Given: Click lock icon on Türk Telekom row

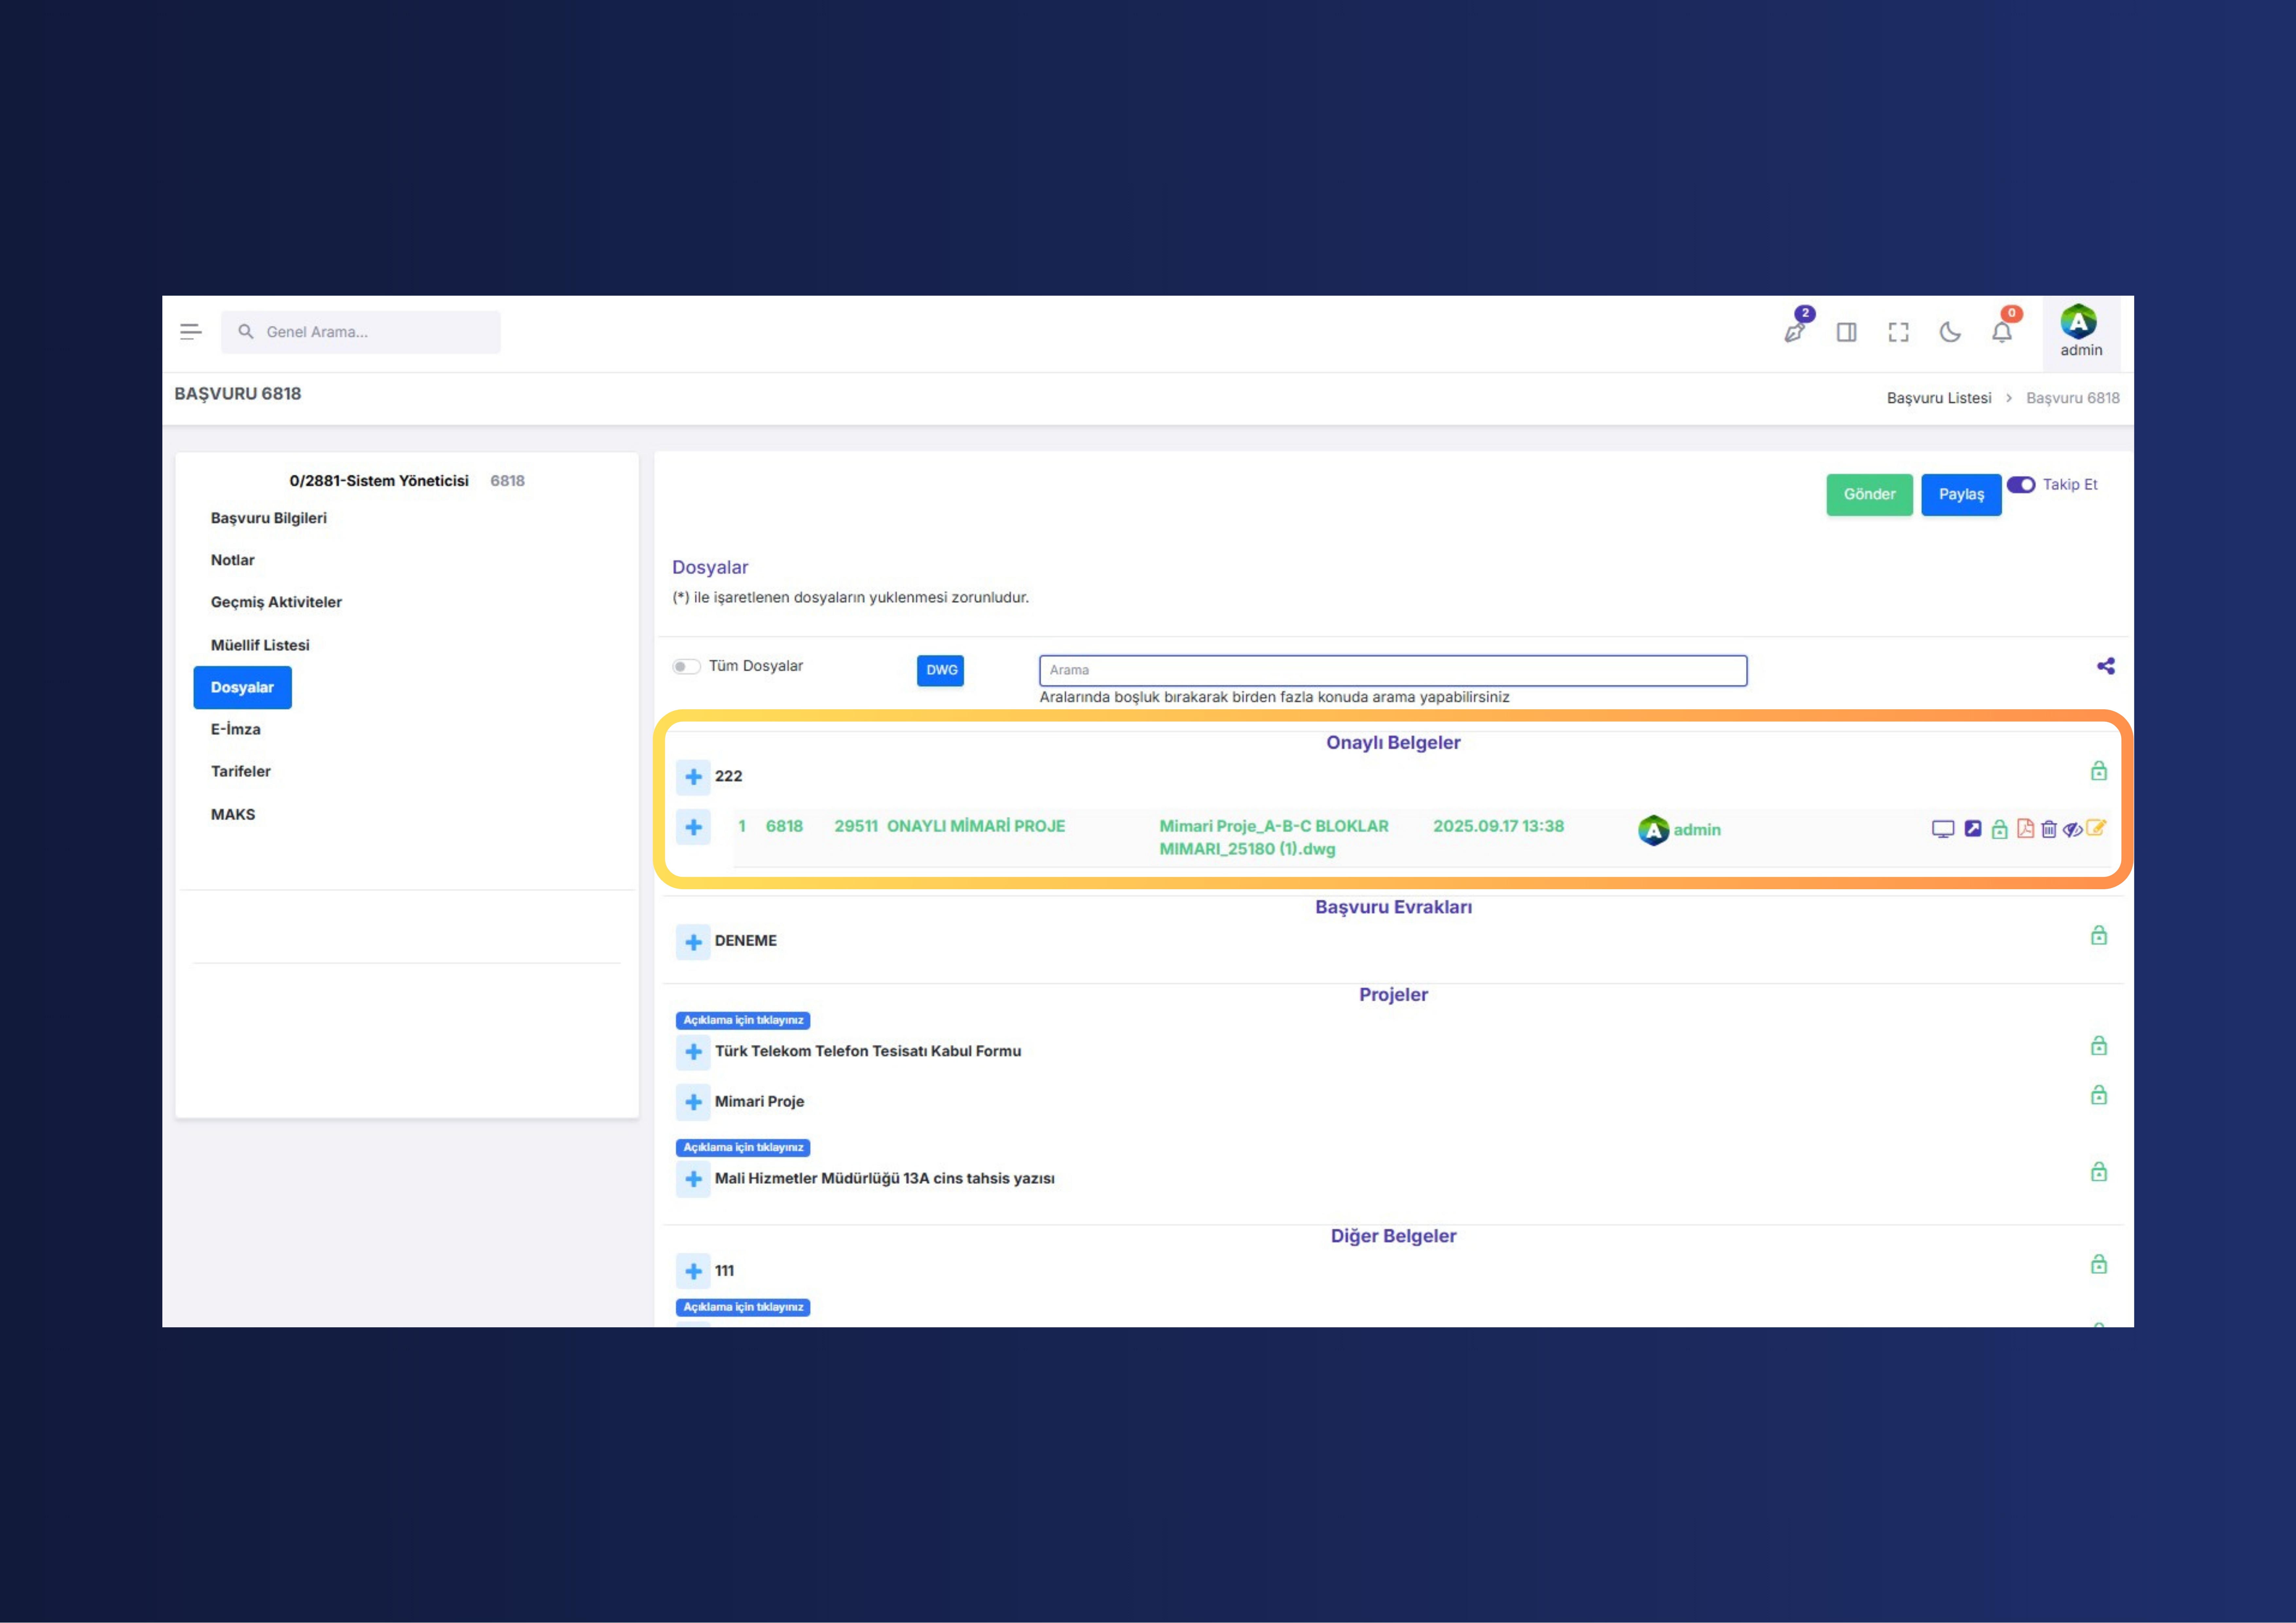Looking at the screenshot, I should coord(2099,1046).
